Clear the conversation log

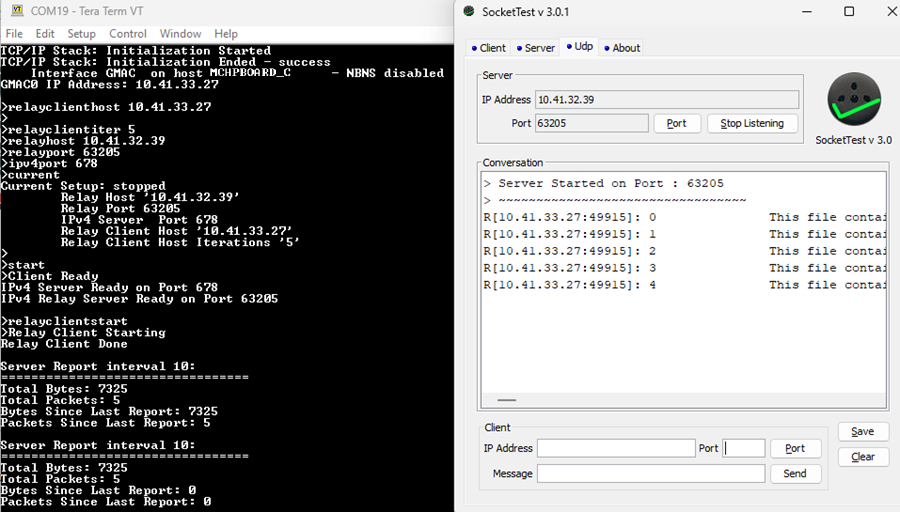pyautogui.click(x=863, y=457)
